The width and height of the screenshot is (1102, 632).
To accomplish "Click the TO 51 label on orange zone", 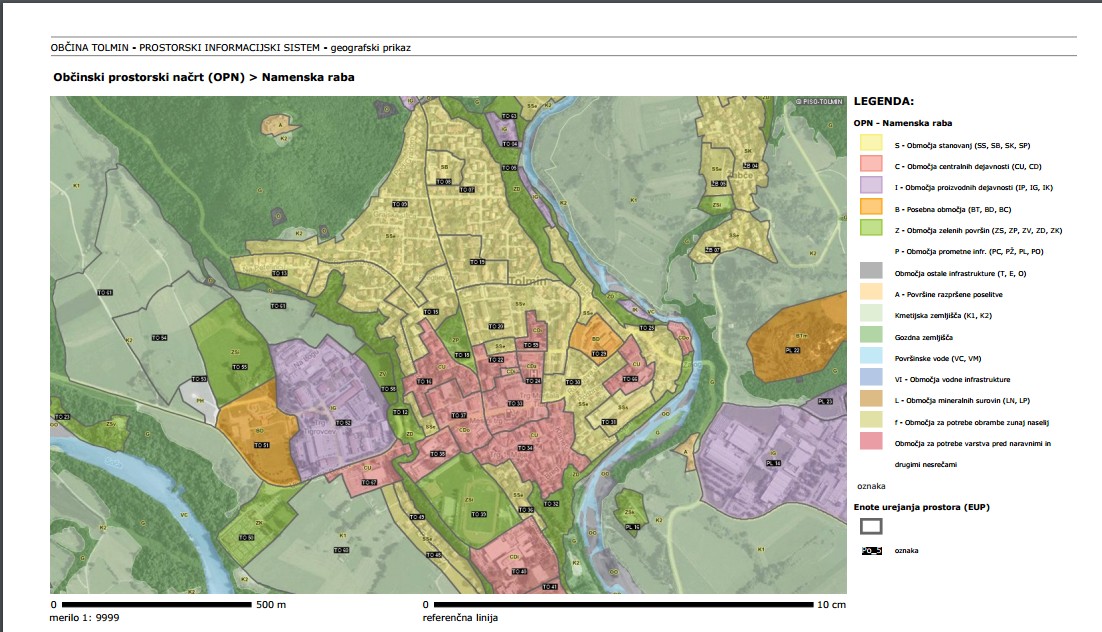I will [x=263, y=445].
